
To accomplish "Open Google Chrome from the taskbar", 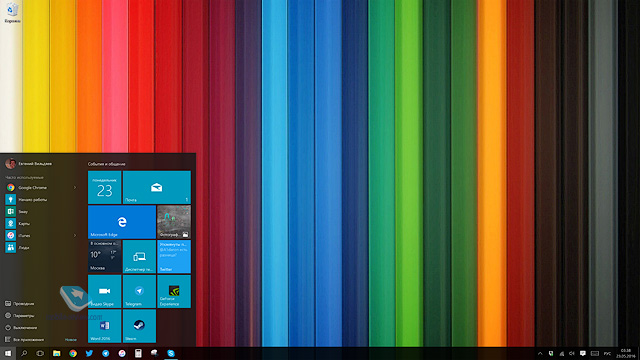I will (x=73, y=353).
